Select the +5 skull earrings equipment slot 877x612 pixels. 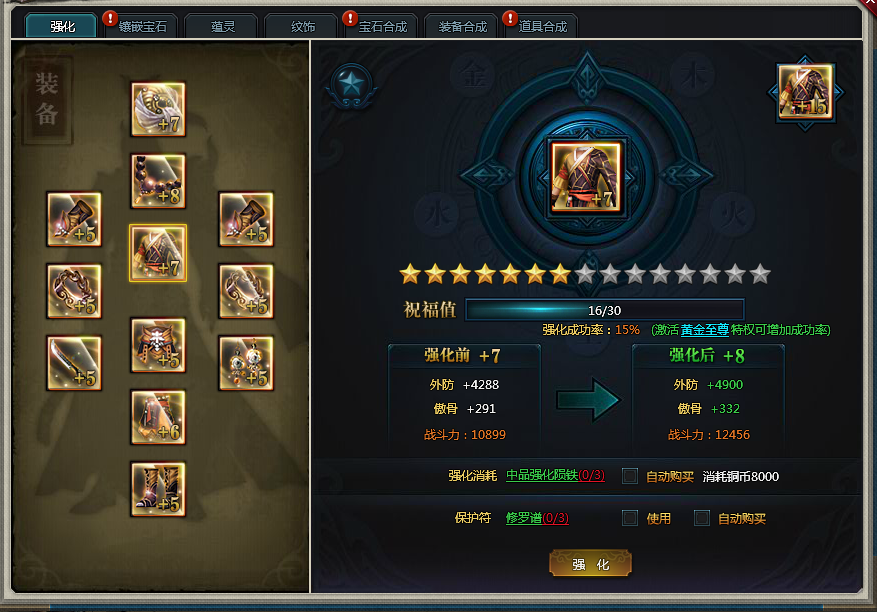pyautogui.click(x=246, y=363)
